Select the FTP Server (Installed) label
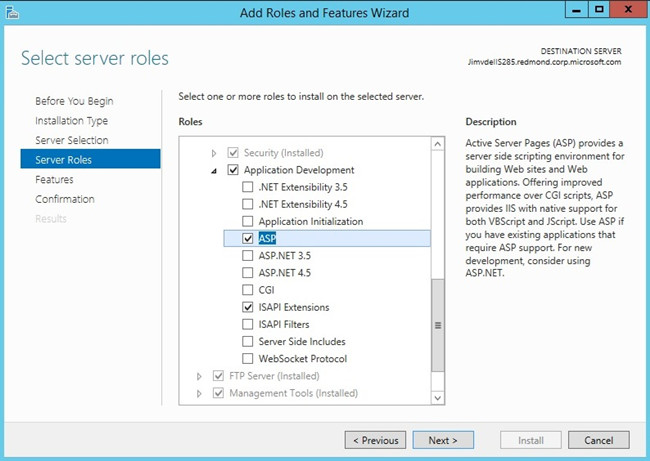This screenshot has height=461, width=650. (274, 376)
